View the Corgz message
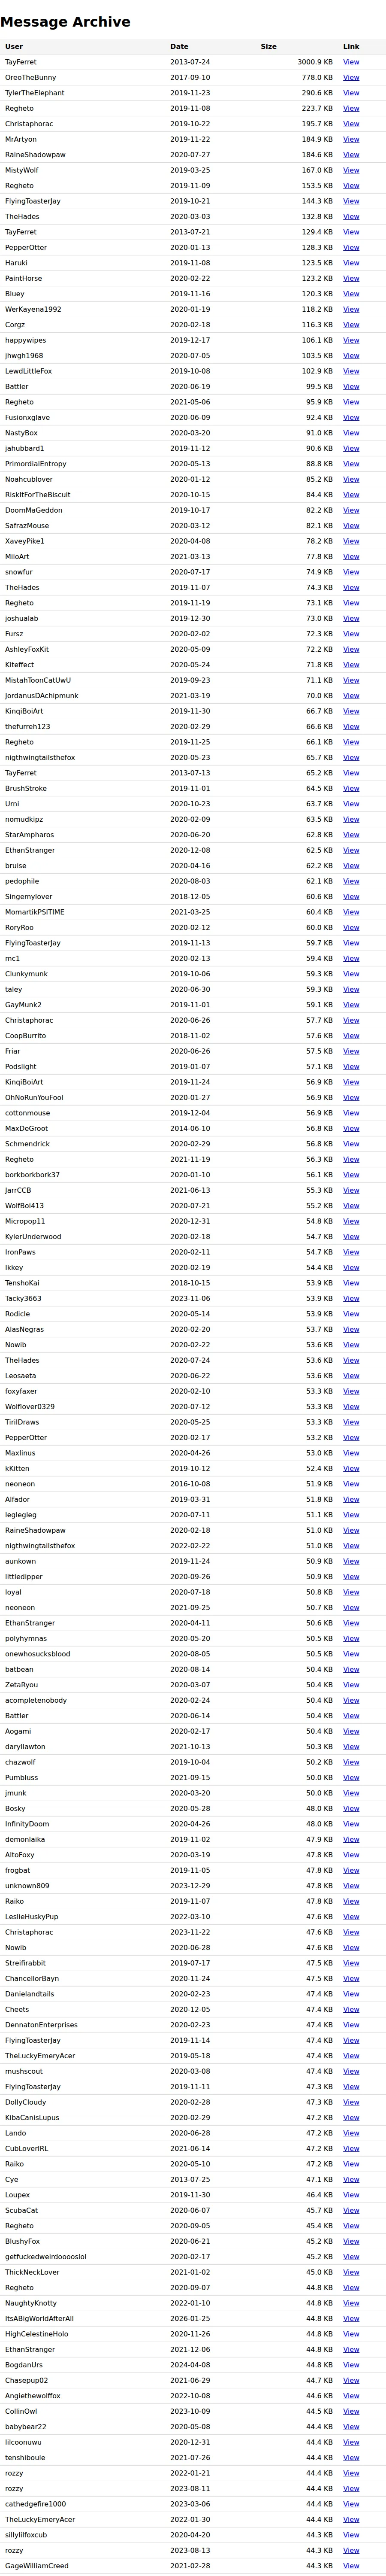 tap(351, 325)
